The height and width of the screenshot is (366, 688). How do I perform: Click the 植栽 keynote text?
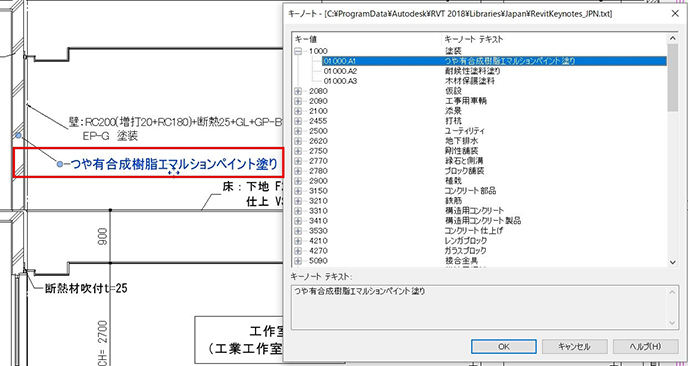click(452, 181)
